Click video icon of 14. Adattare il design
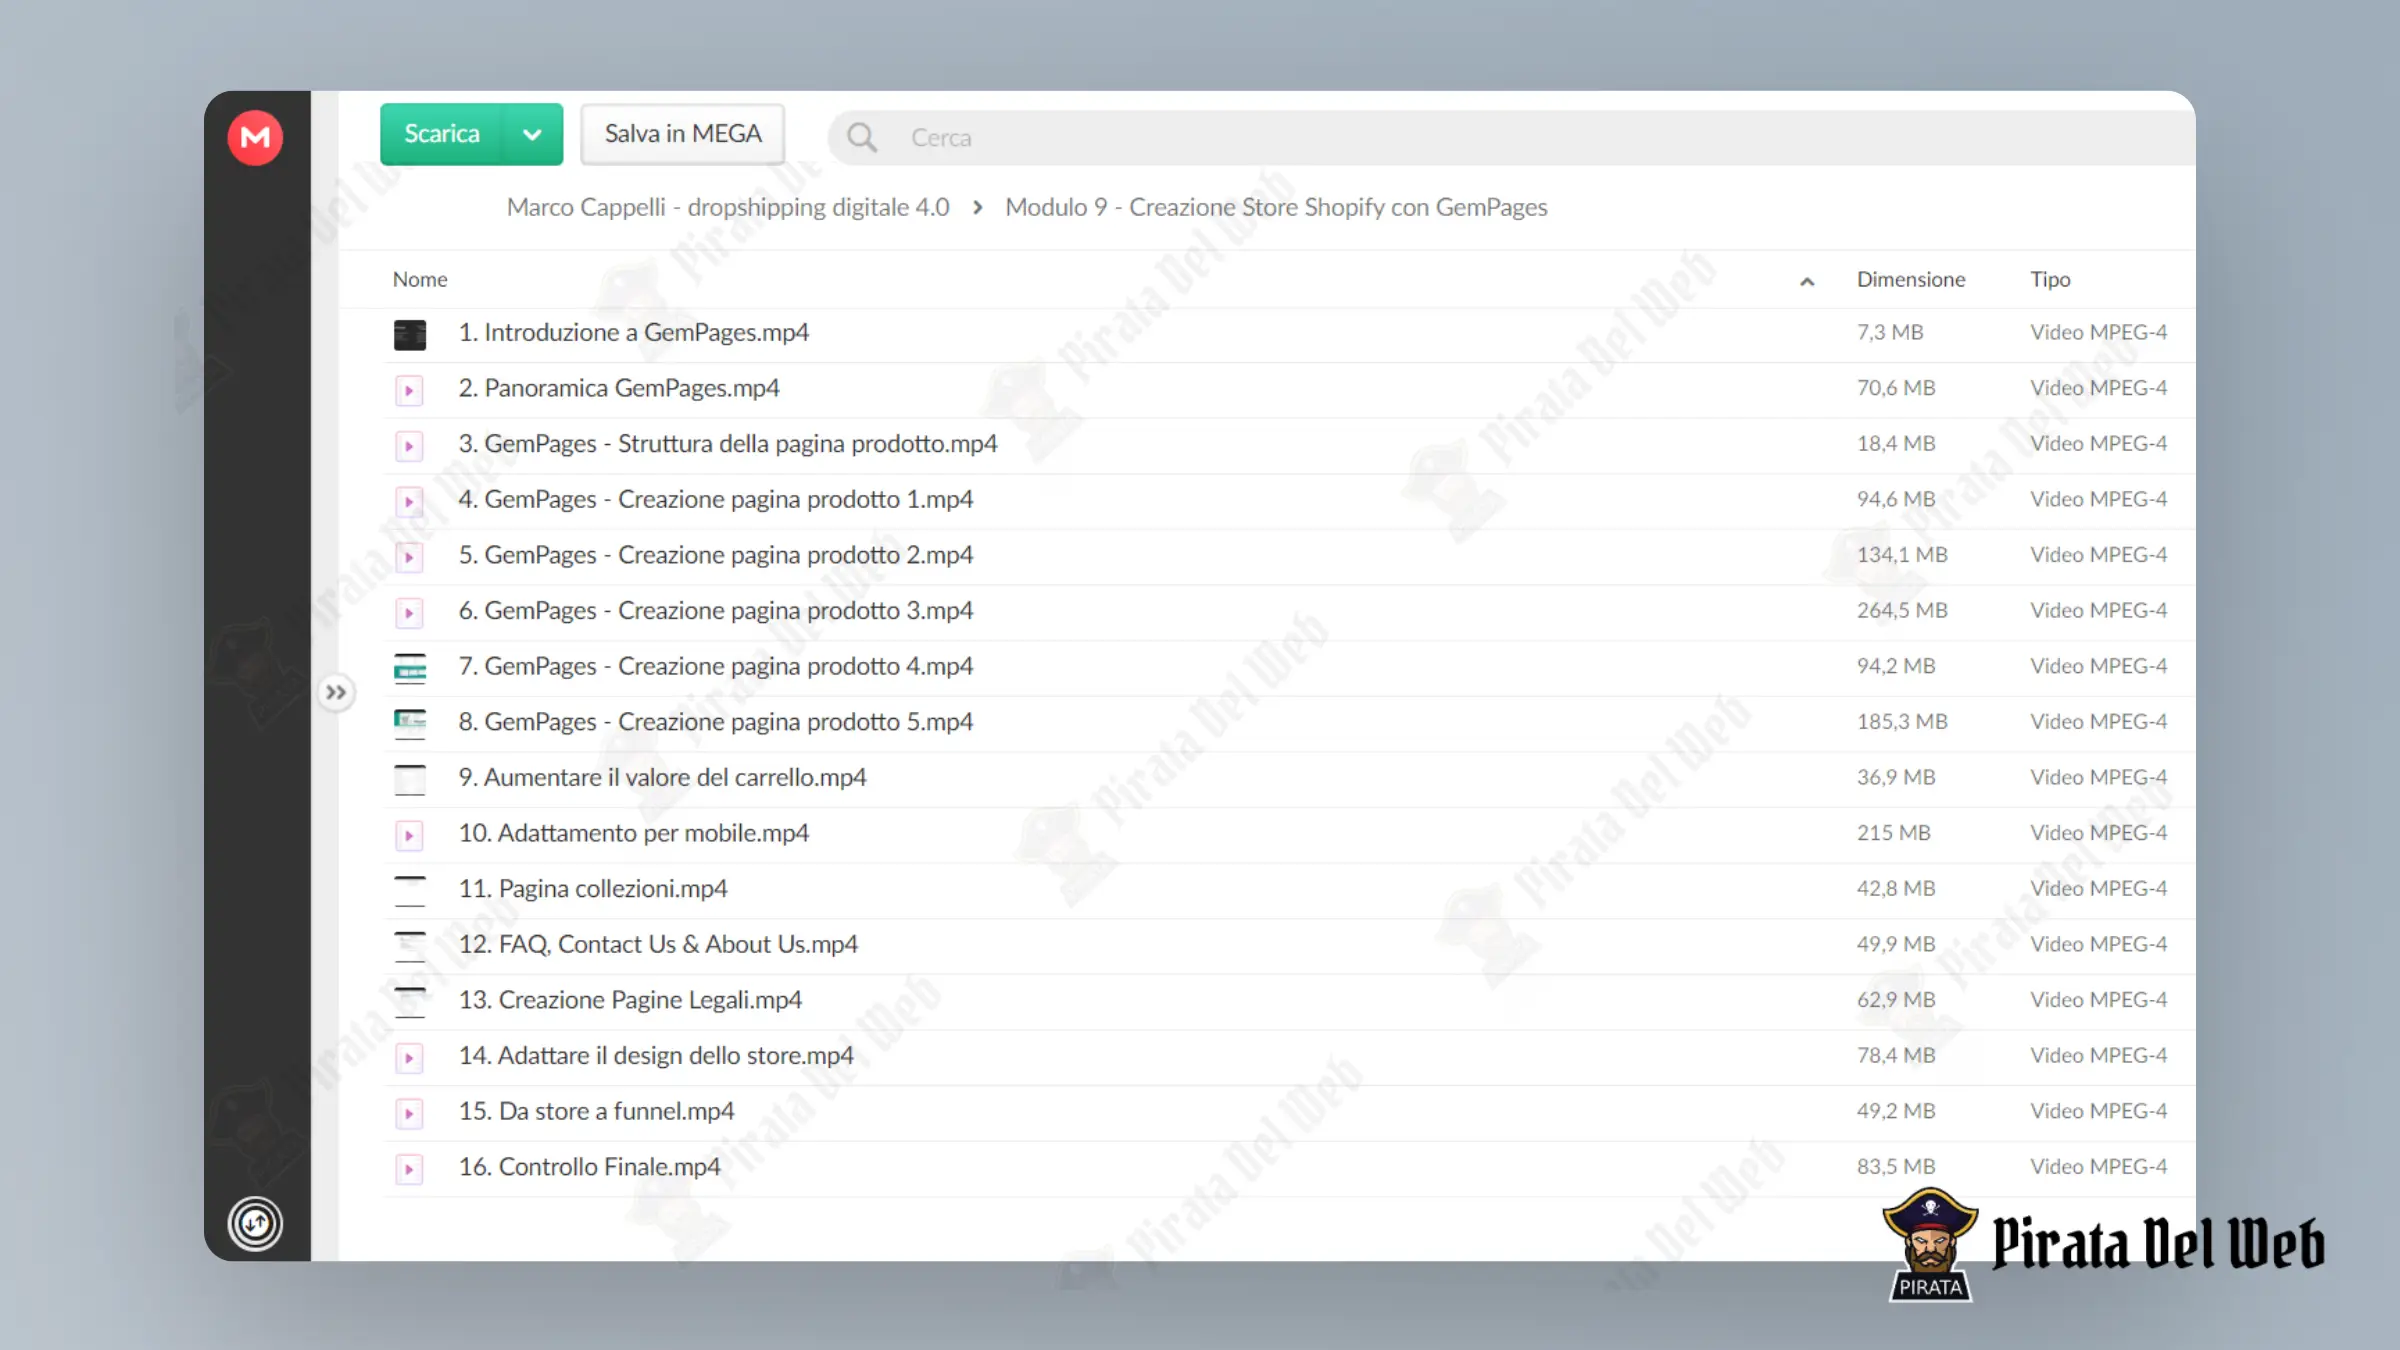The image size is (2400, 1350). point(409,1058)
